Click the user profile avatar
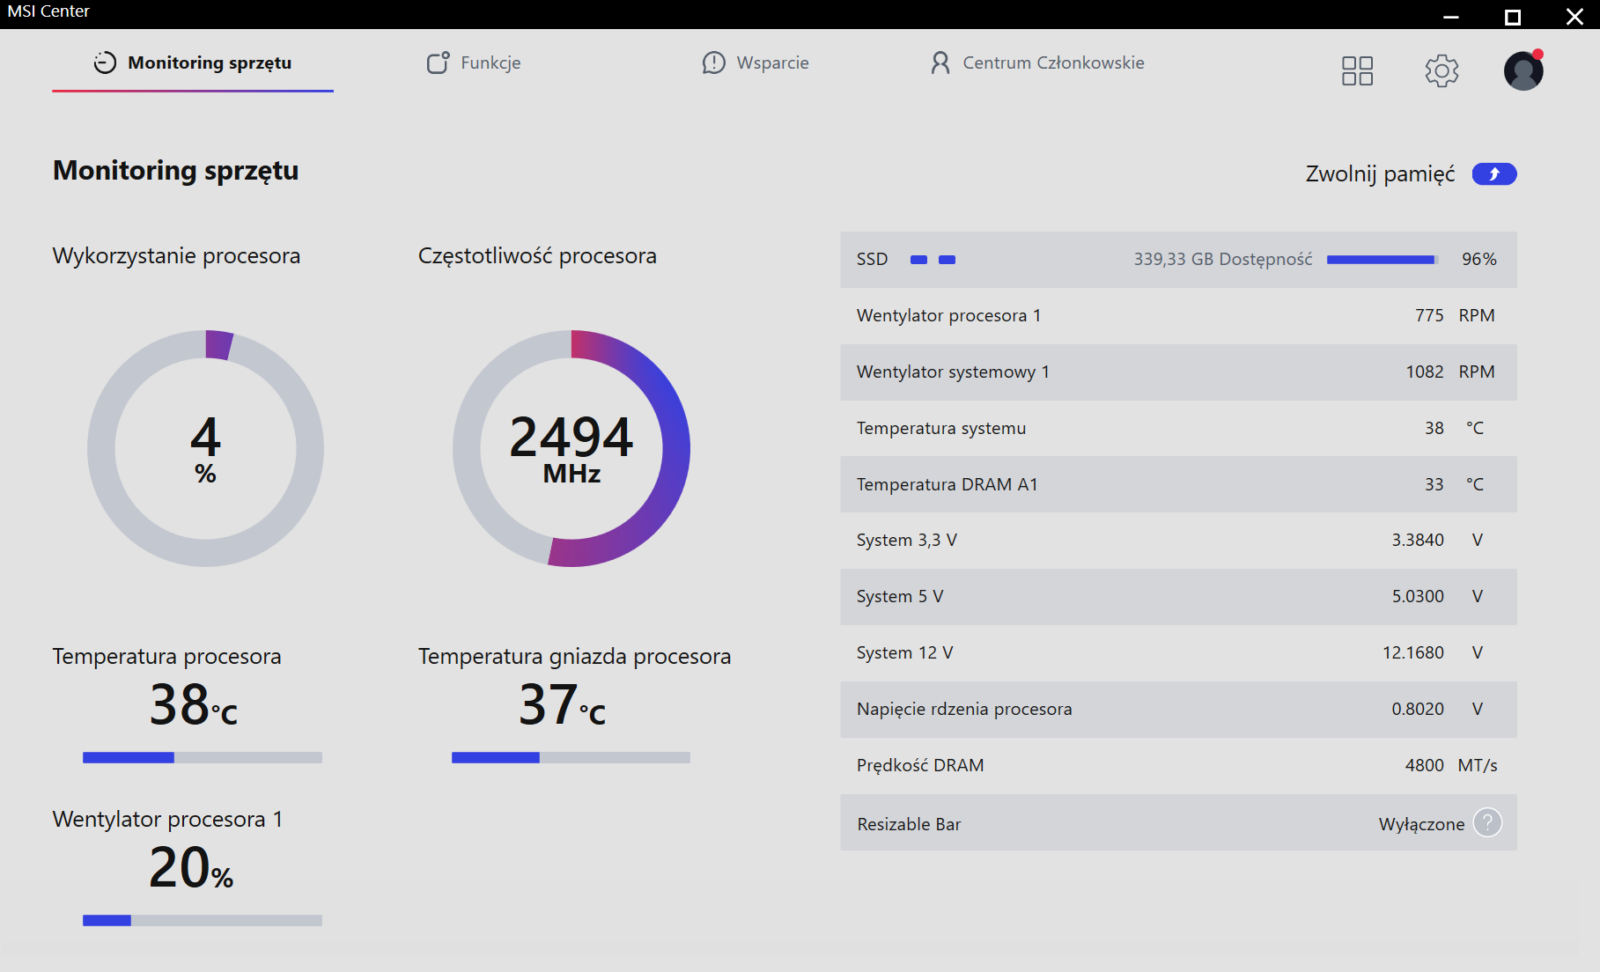Viewport: 1600px width, 972px height. (1523, 71)
